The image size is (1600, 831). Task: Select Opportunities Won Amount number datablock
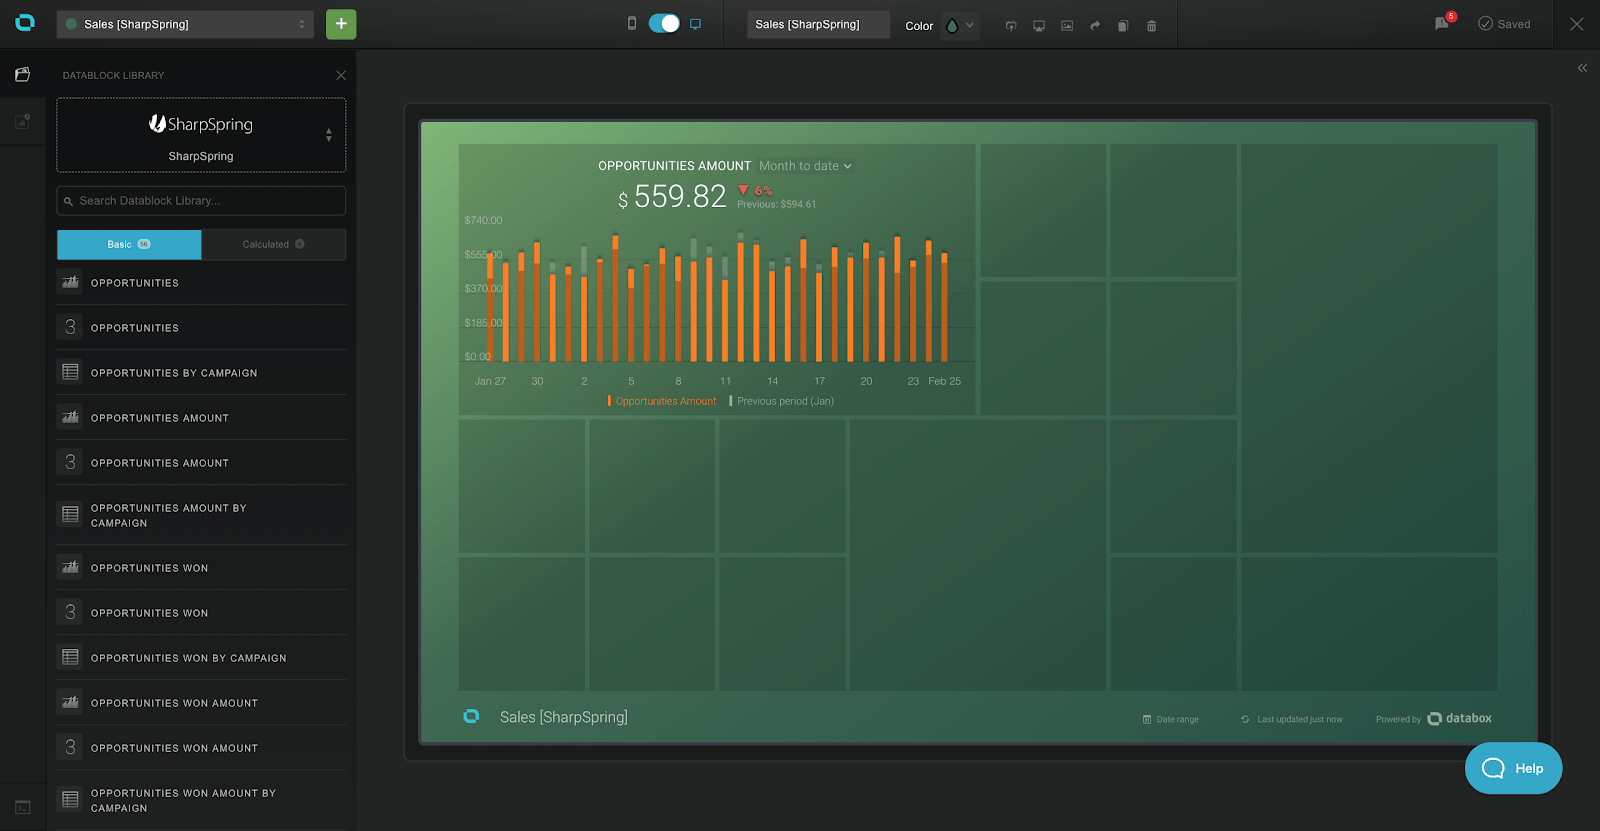point(201,747)
